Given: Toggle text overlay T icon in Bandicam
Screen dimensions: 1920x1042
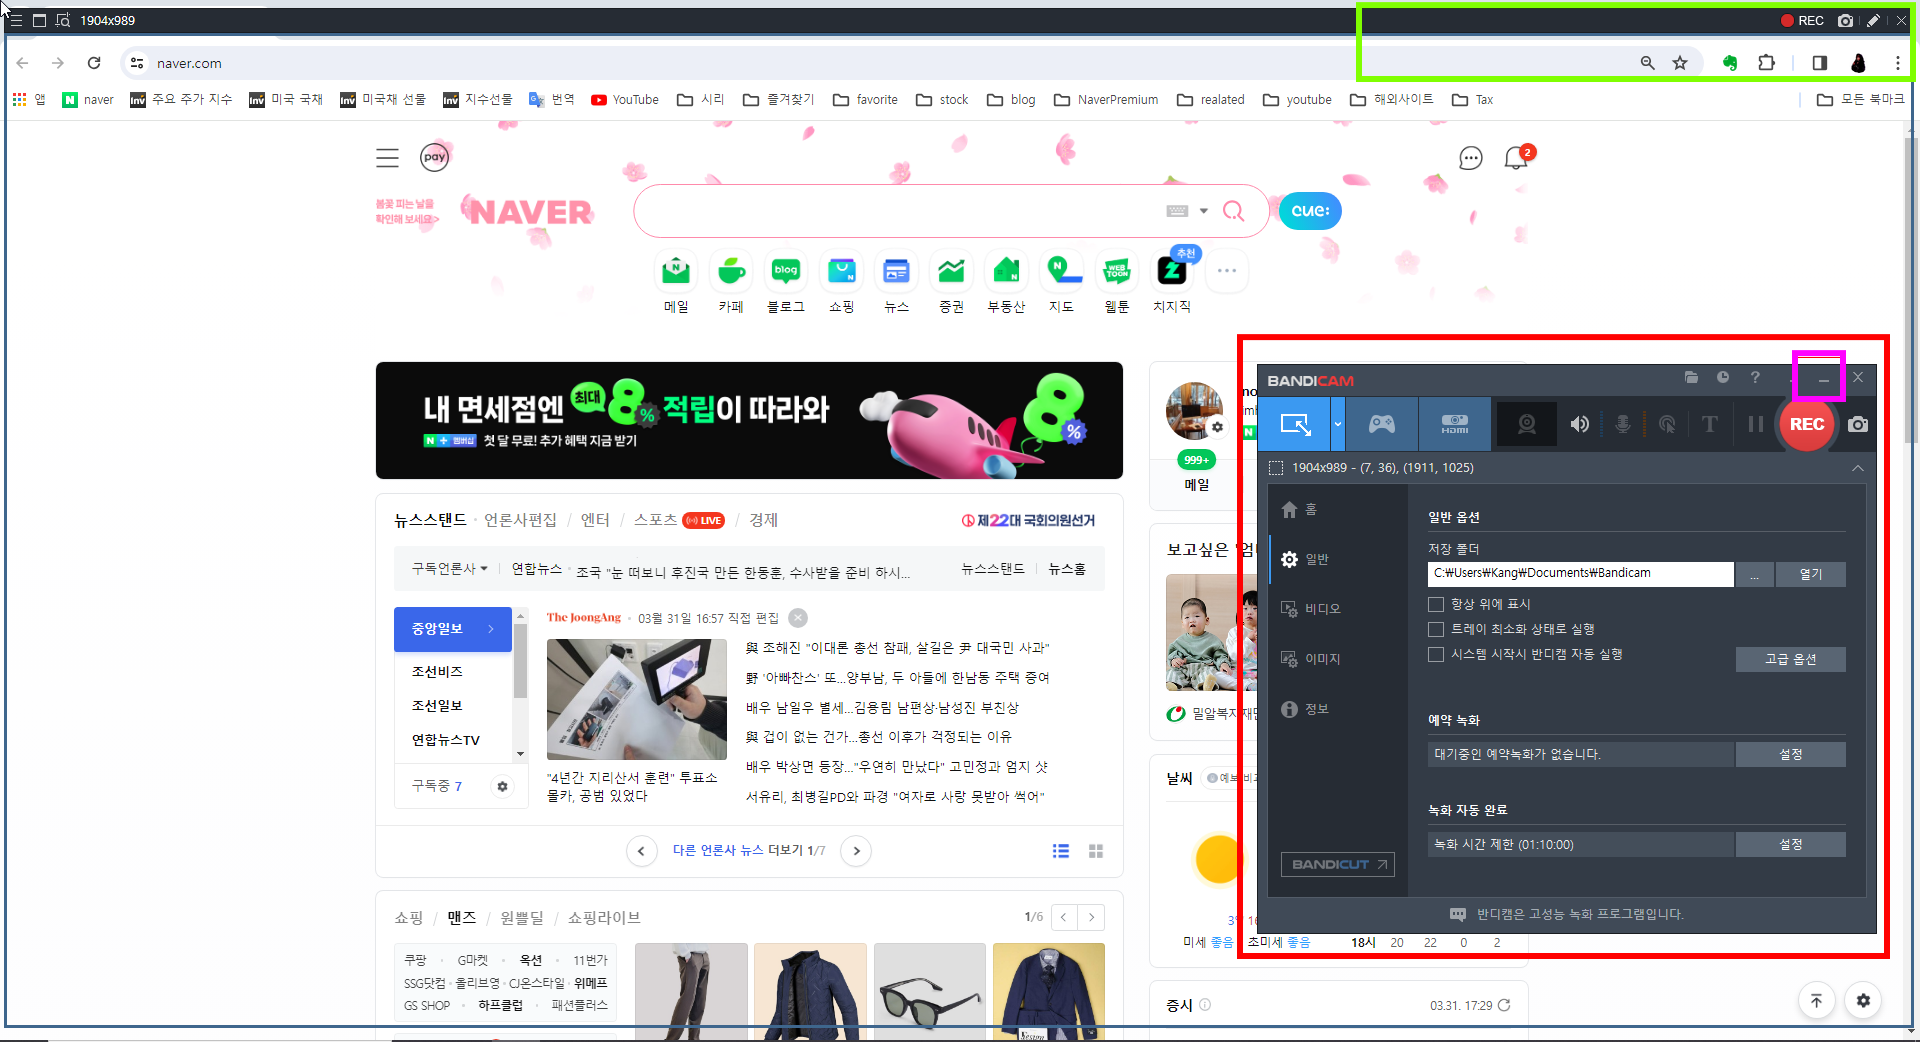Looking at the screenshot, I should (x=1710, y=424).
